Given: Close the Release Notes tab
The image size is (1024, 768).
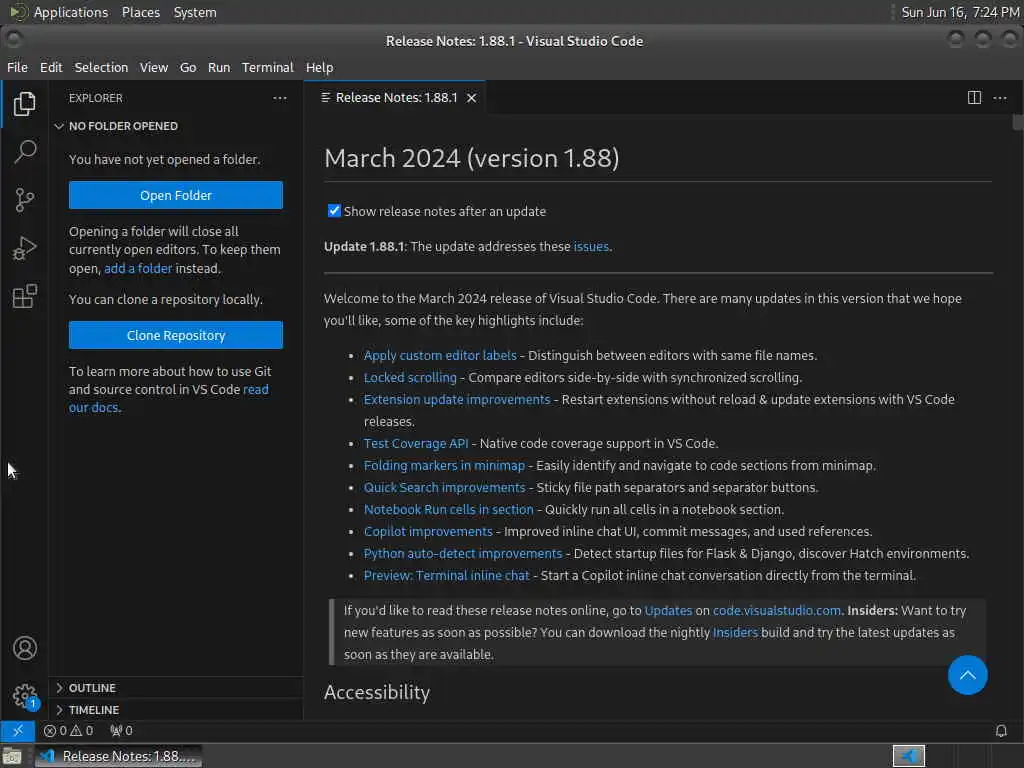Looking at the screenshot, I should tap(472, 98).
